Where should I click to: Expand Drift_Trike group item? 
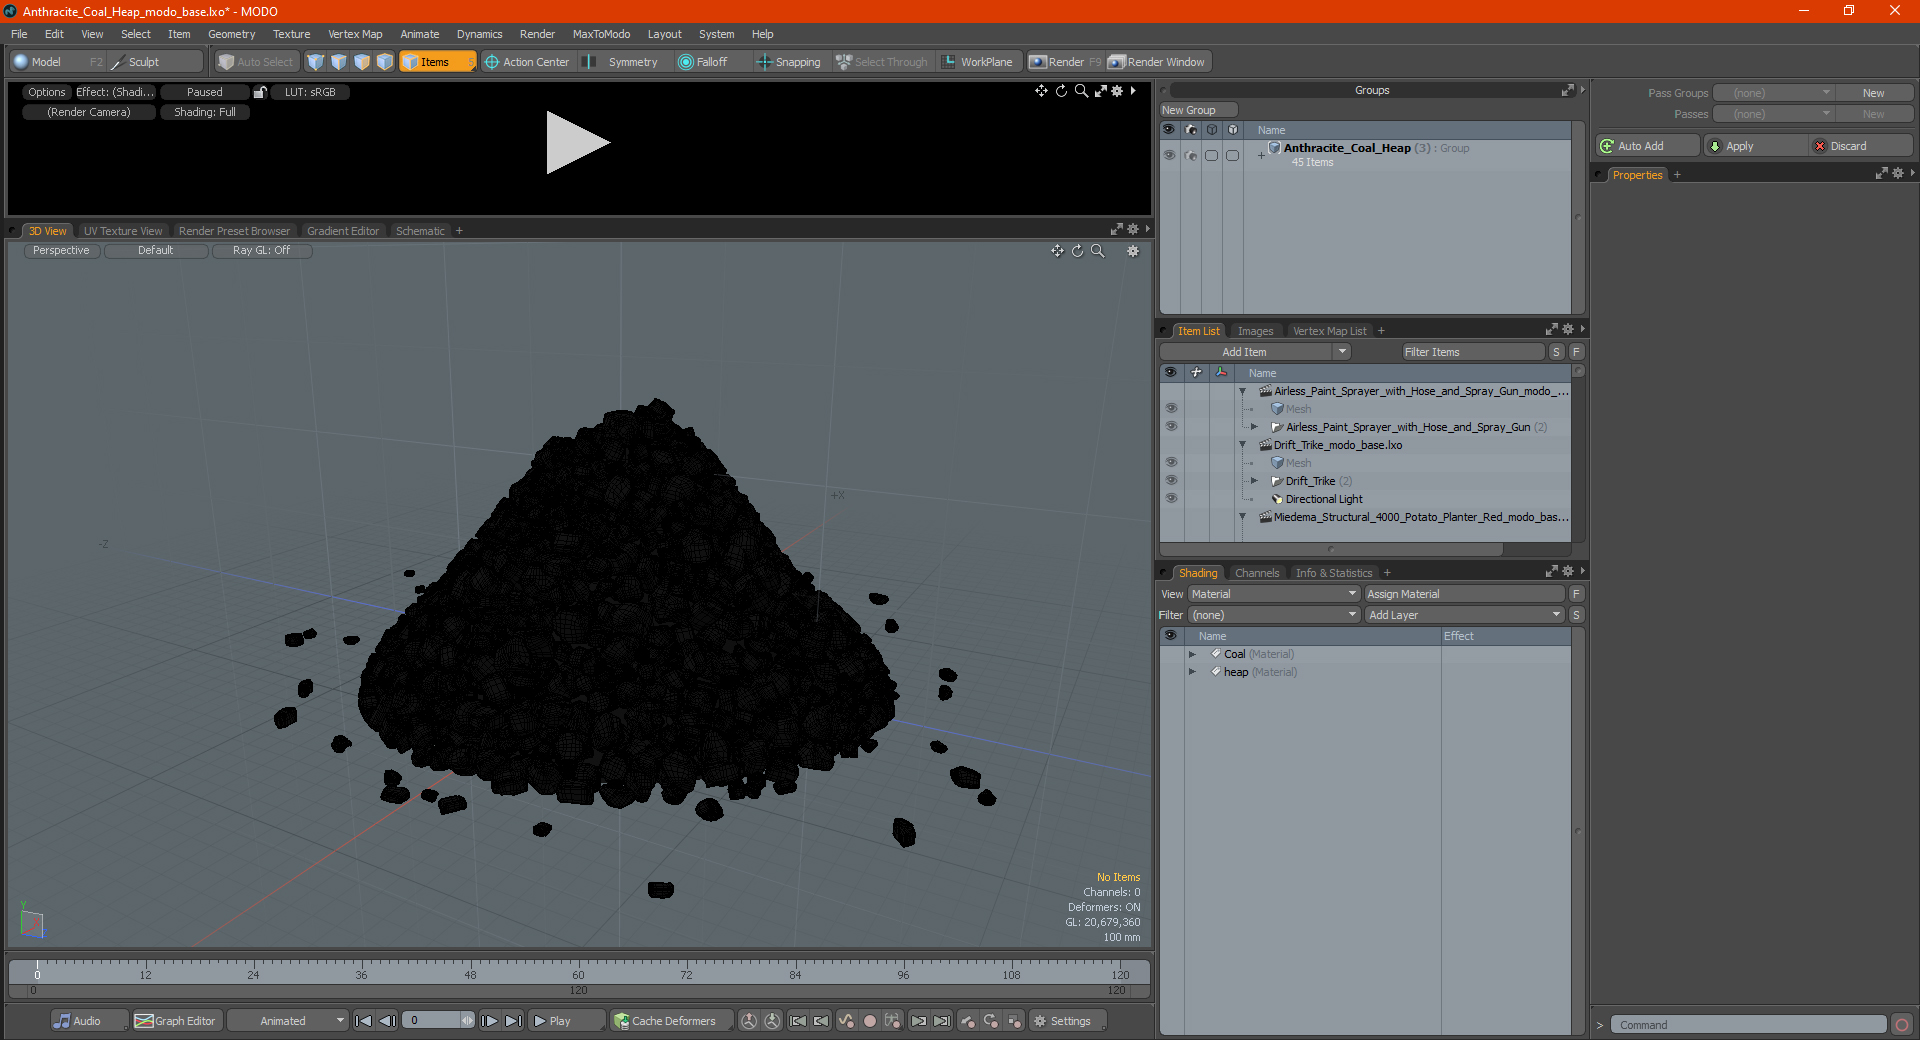pos(1254,481)
